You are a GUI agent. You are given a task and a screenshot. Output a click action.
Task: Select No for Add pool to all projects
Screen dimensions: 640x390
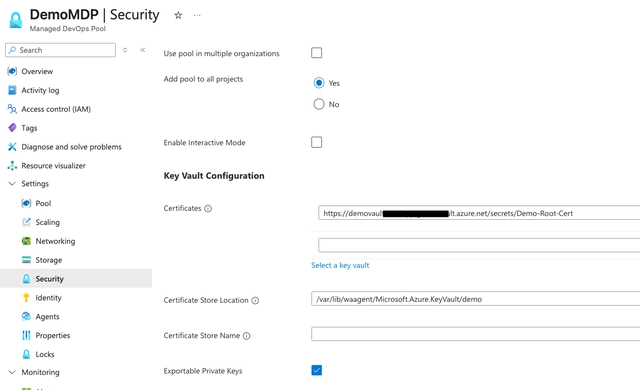point(319,104)
